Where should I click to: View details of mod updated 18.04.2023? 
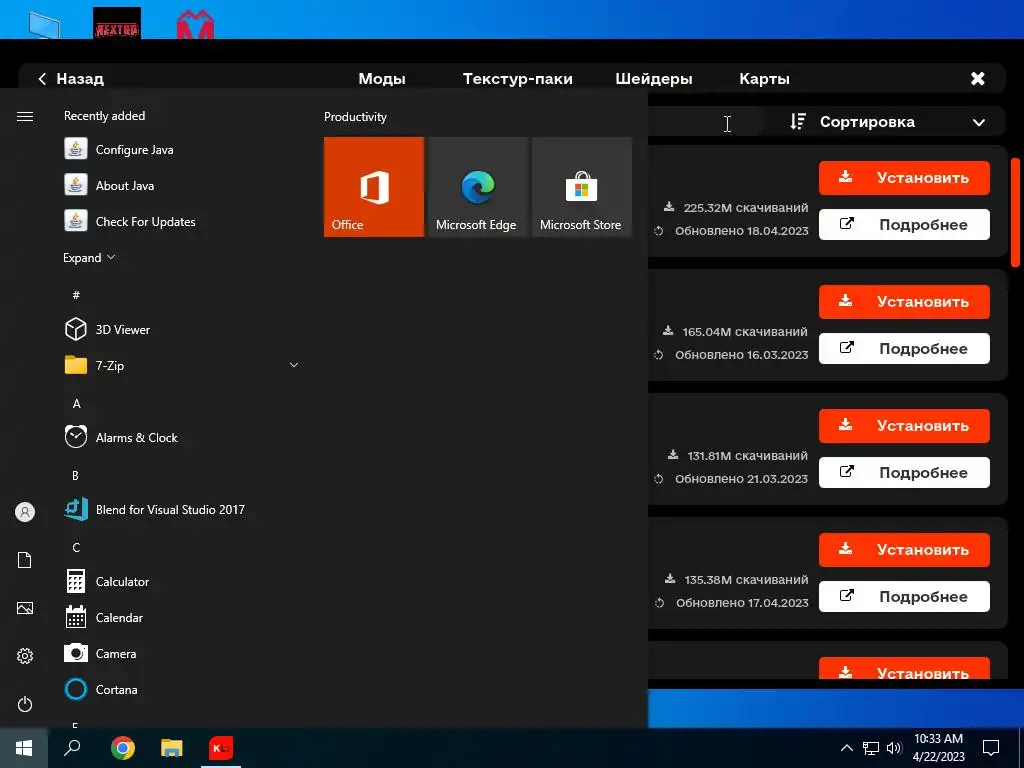pyautogui.click(x=904, y=225)
